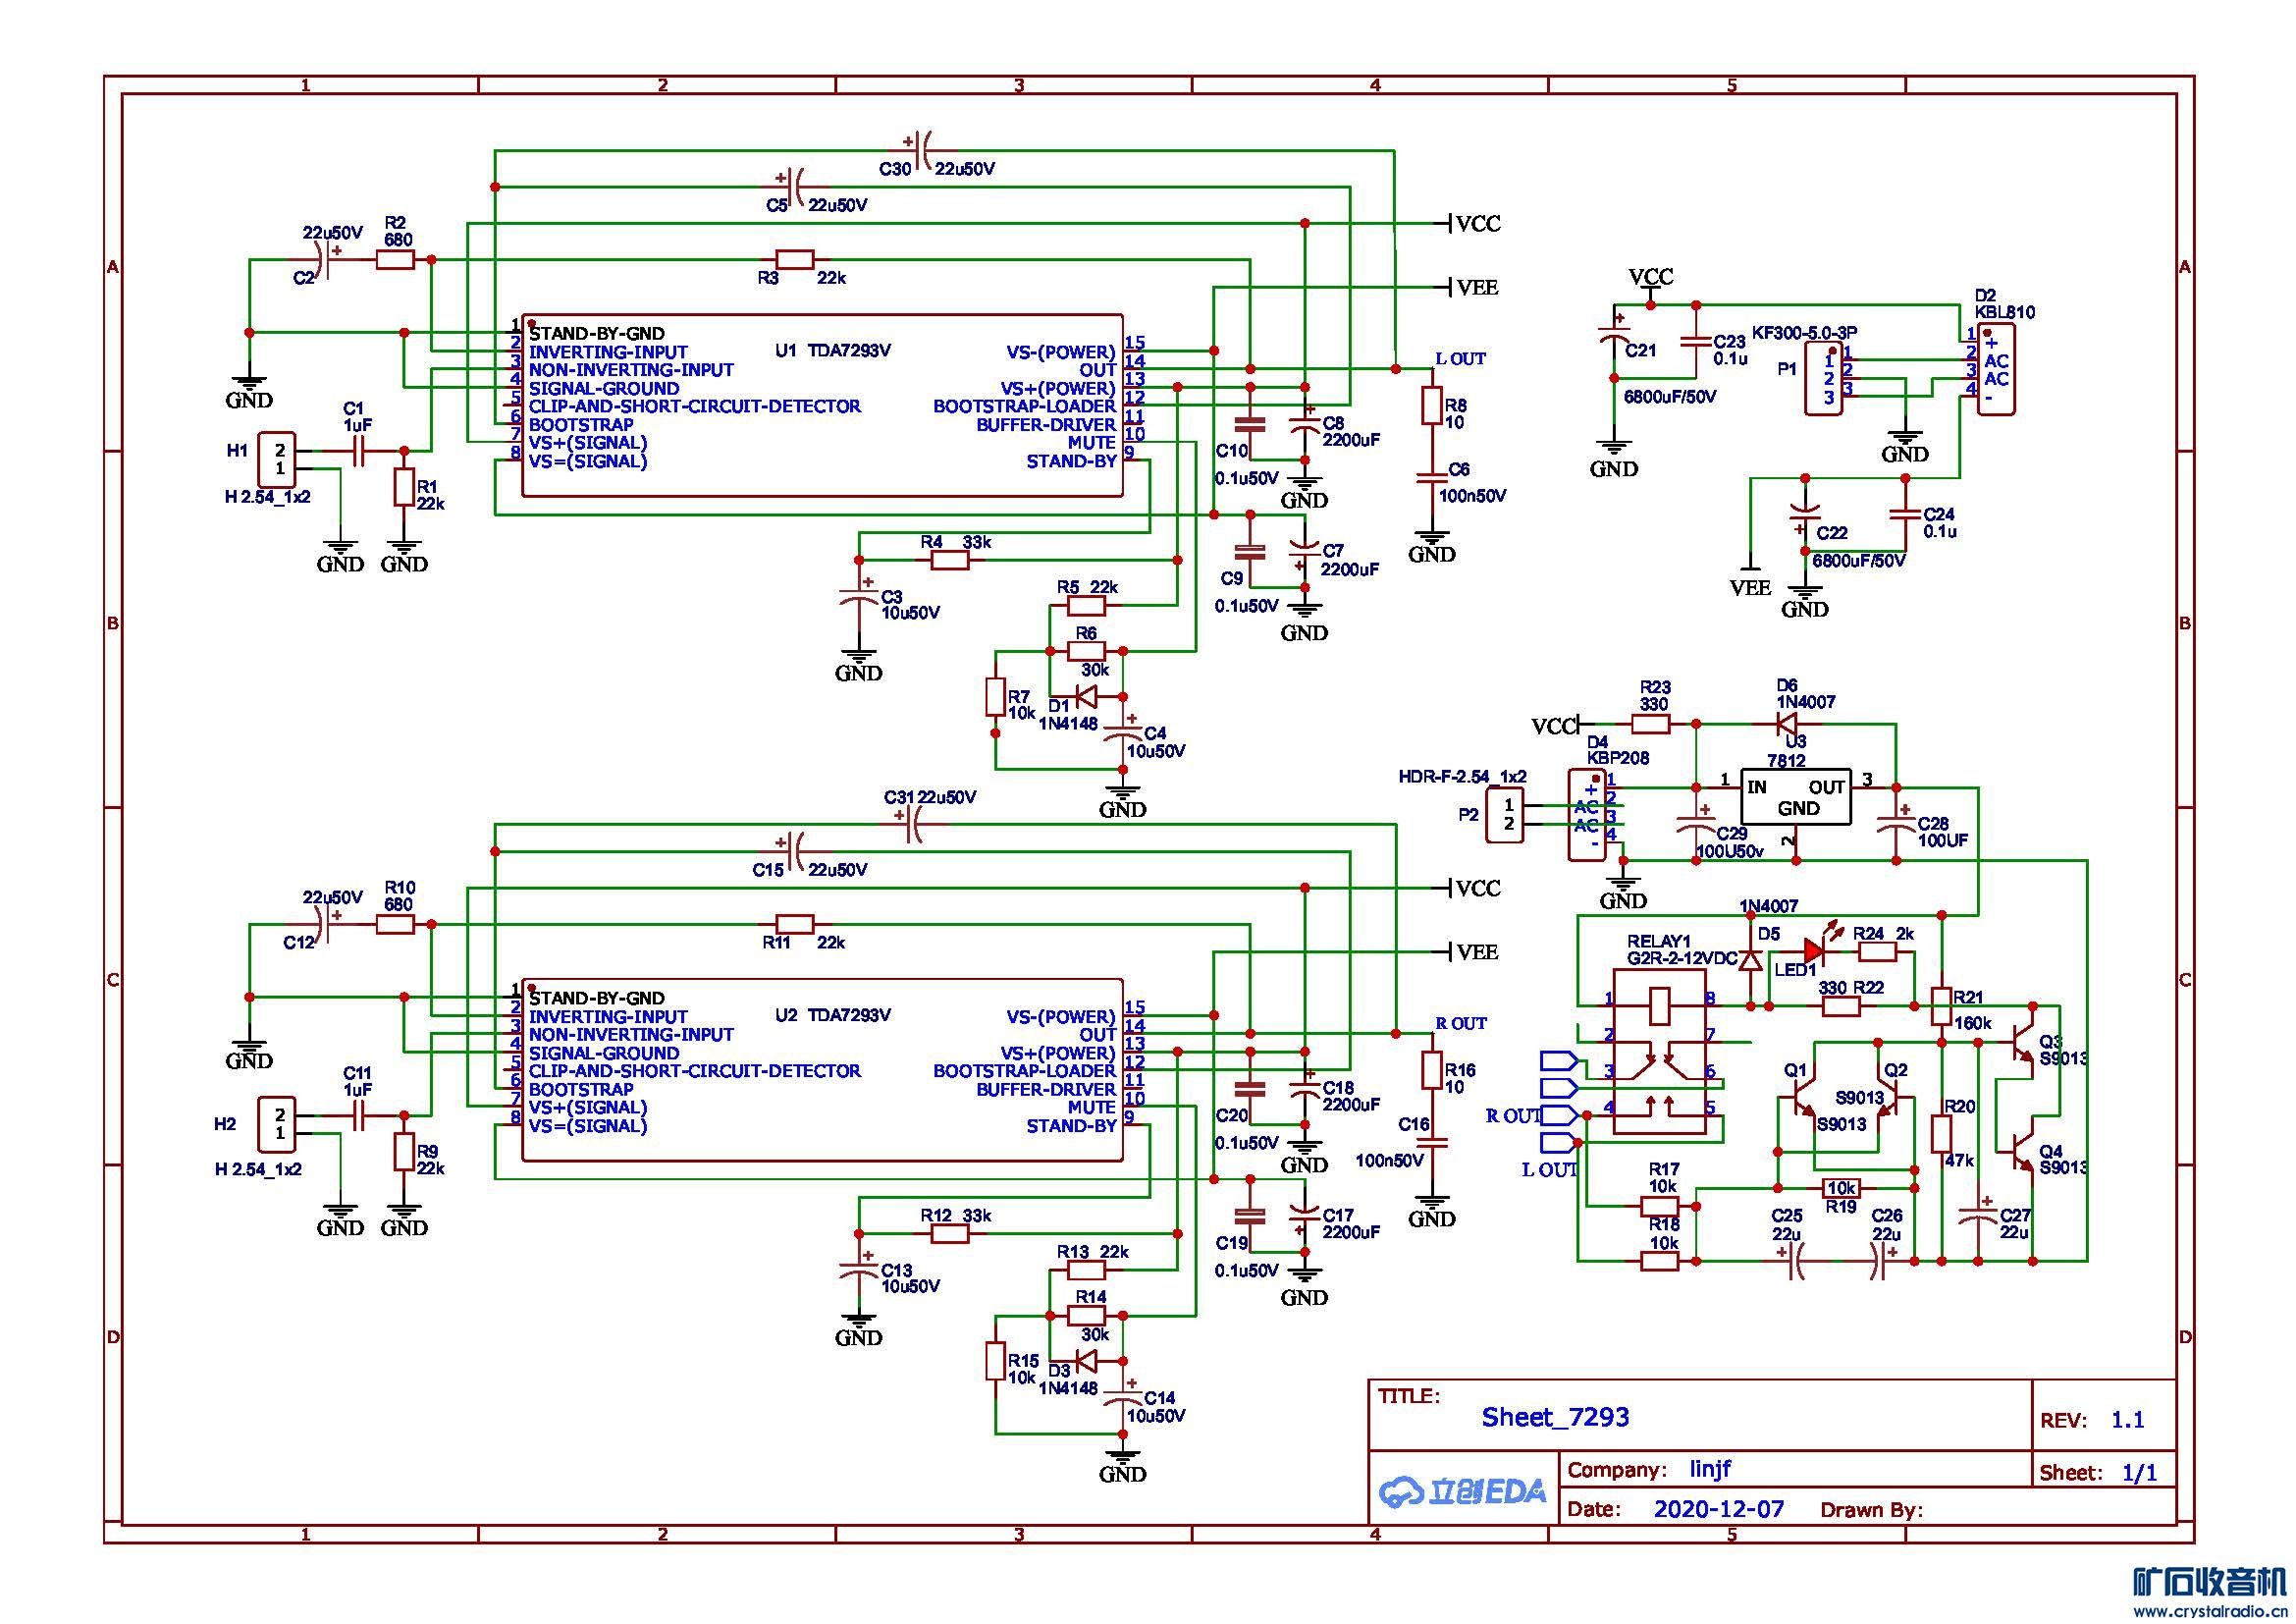The width and height of the screenshot is (2296, 1624).
Task: Click the C30 22u50V capacitor symbol
Action: tap(921, 151)
